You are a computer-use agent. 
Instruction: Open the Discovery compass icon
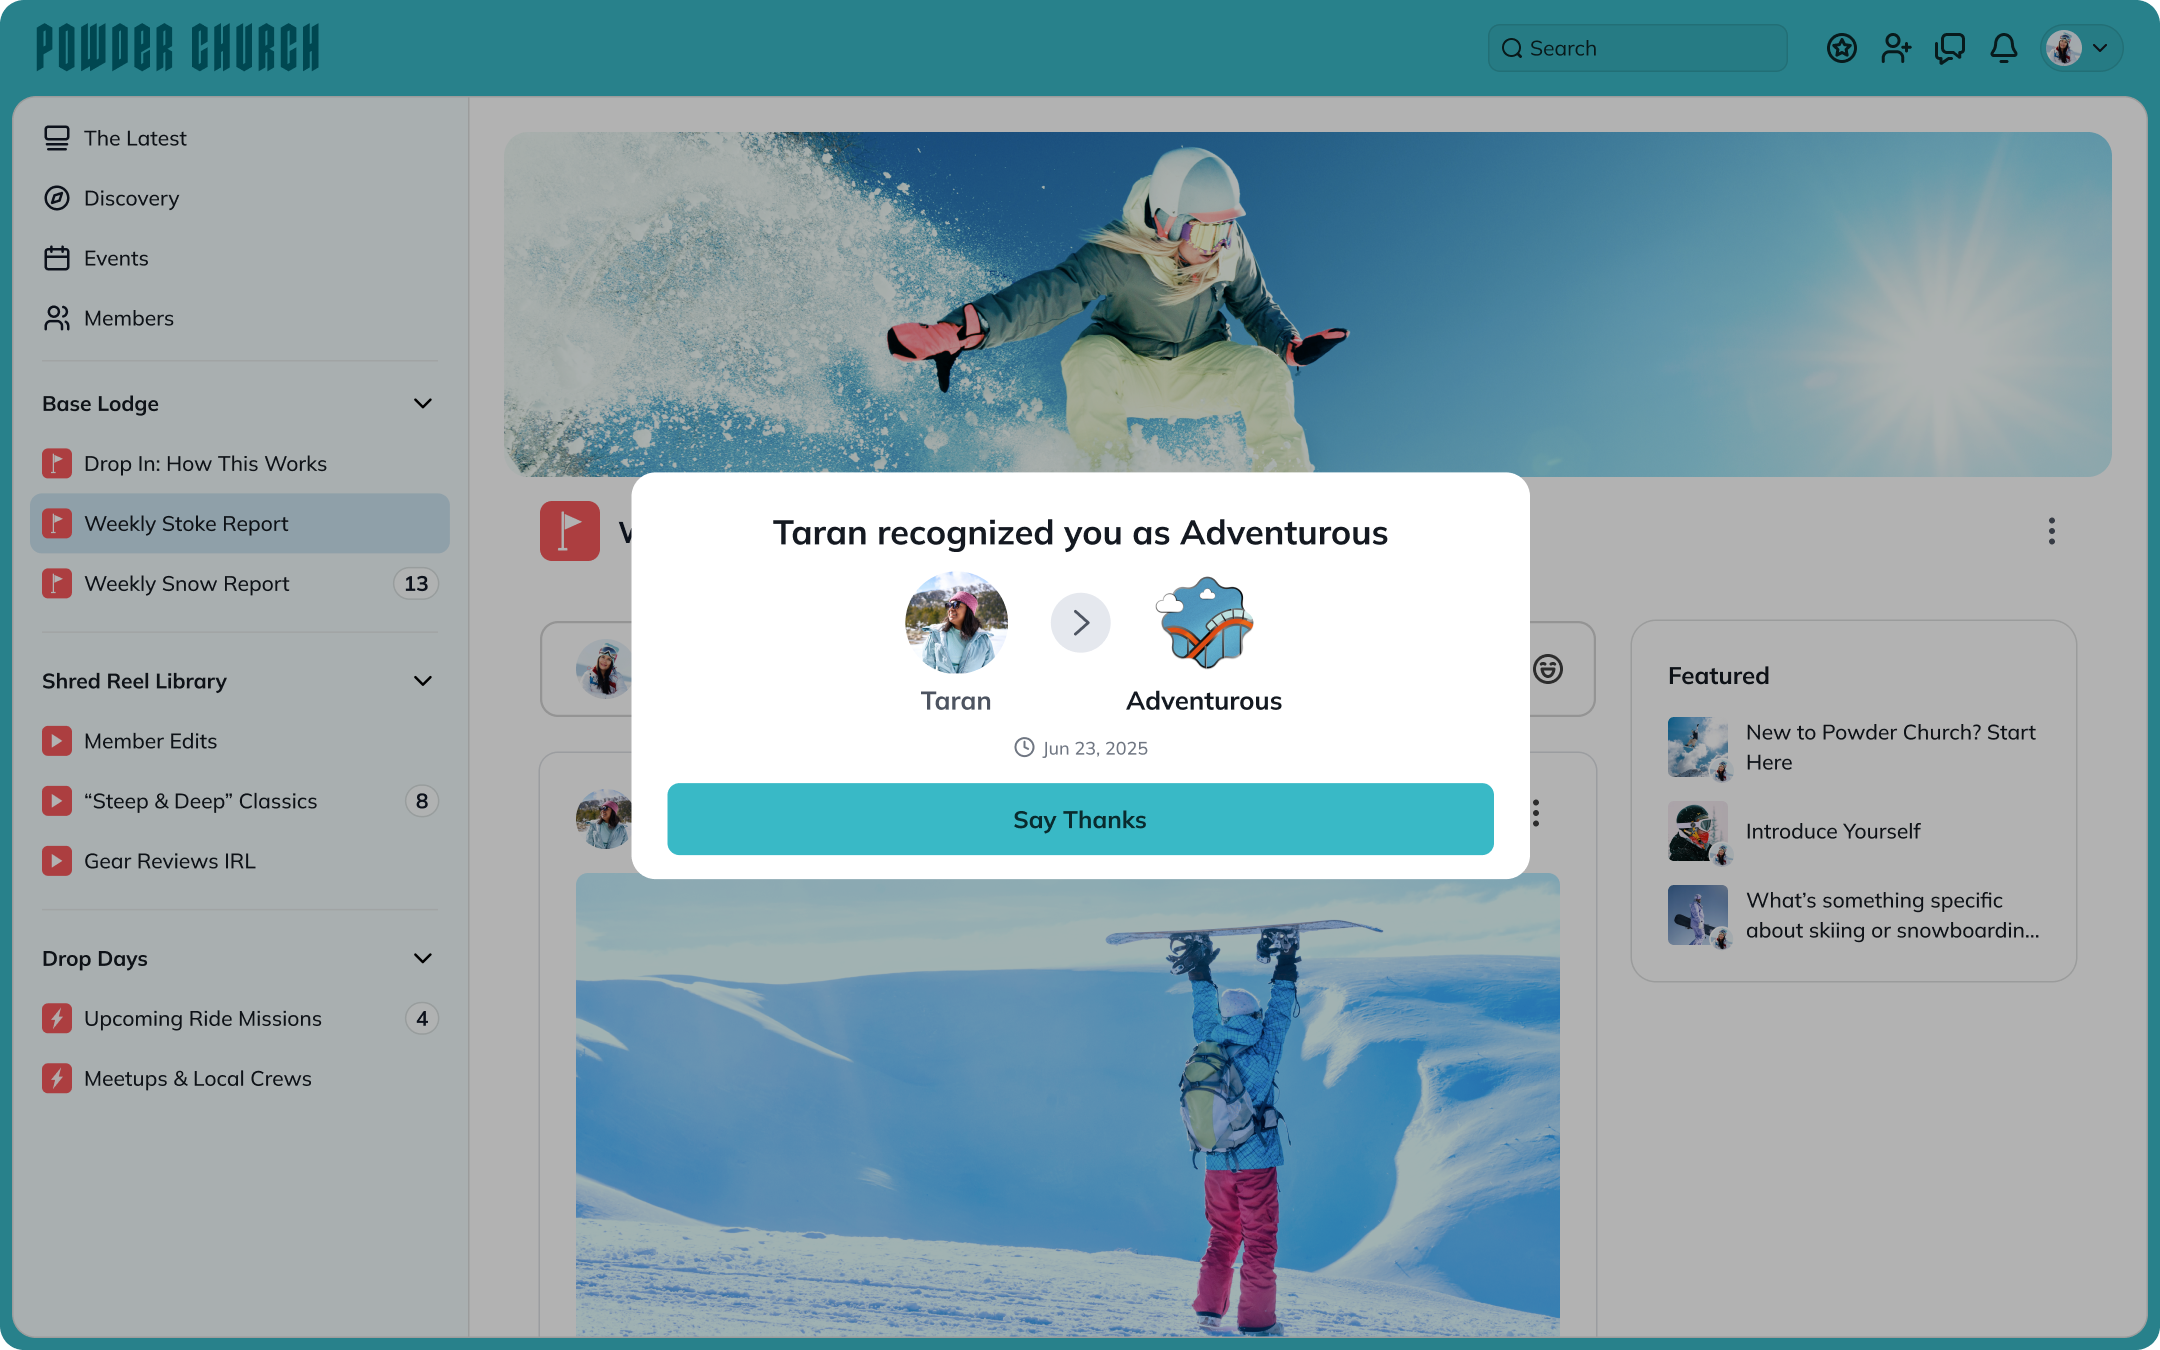[57, 198]
